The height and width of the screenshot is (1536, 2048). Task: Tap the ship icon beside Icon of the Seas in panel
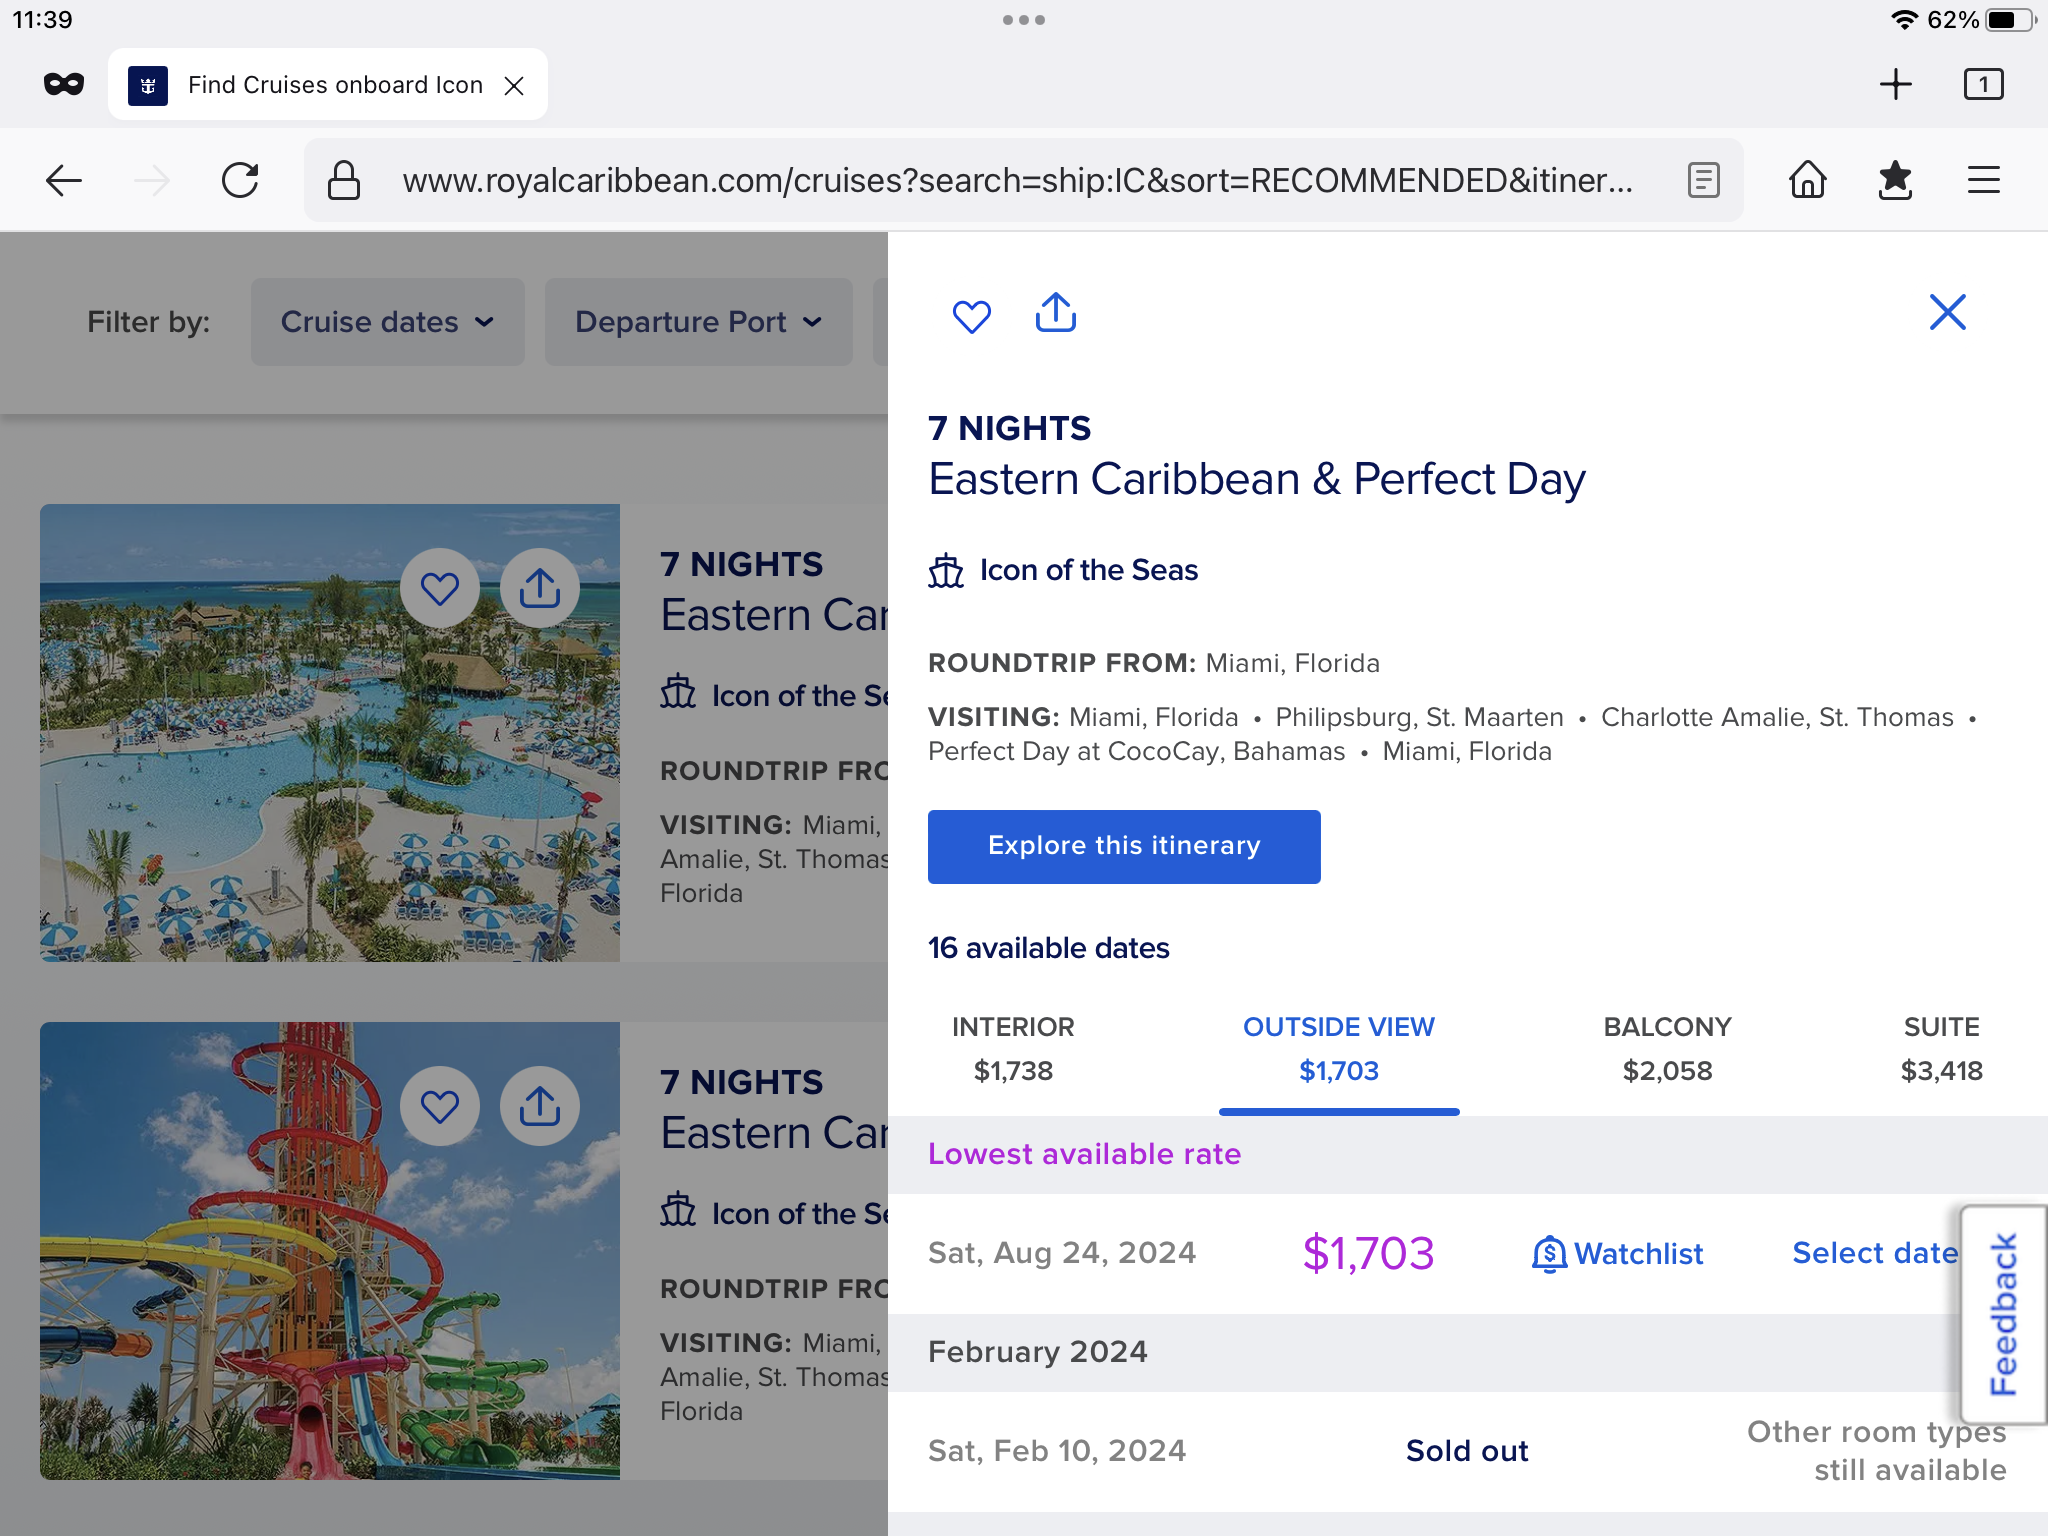pos(946,571)
